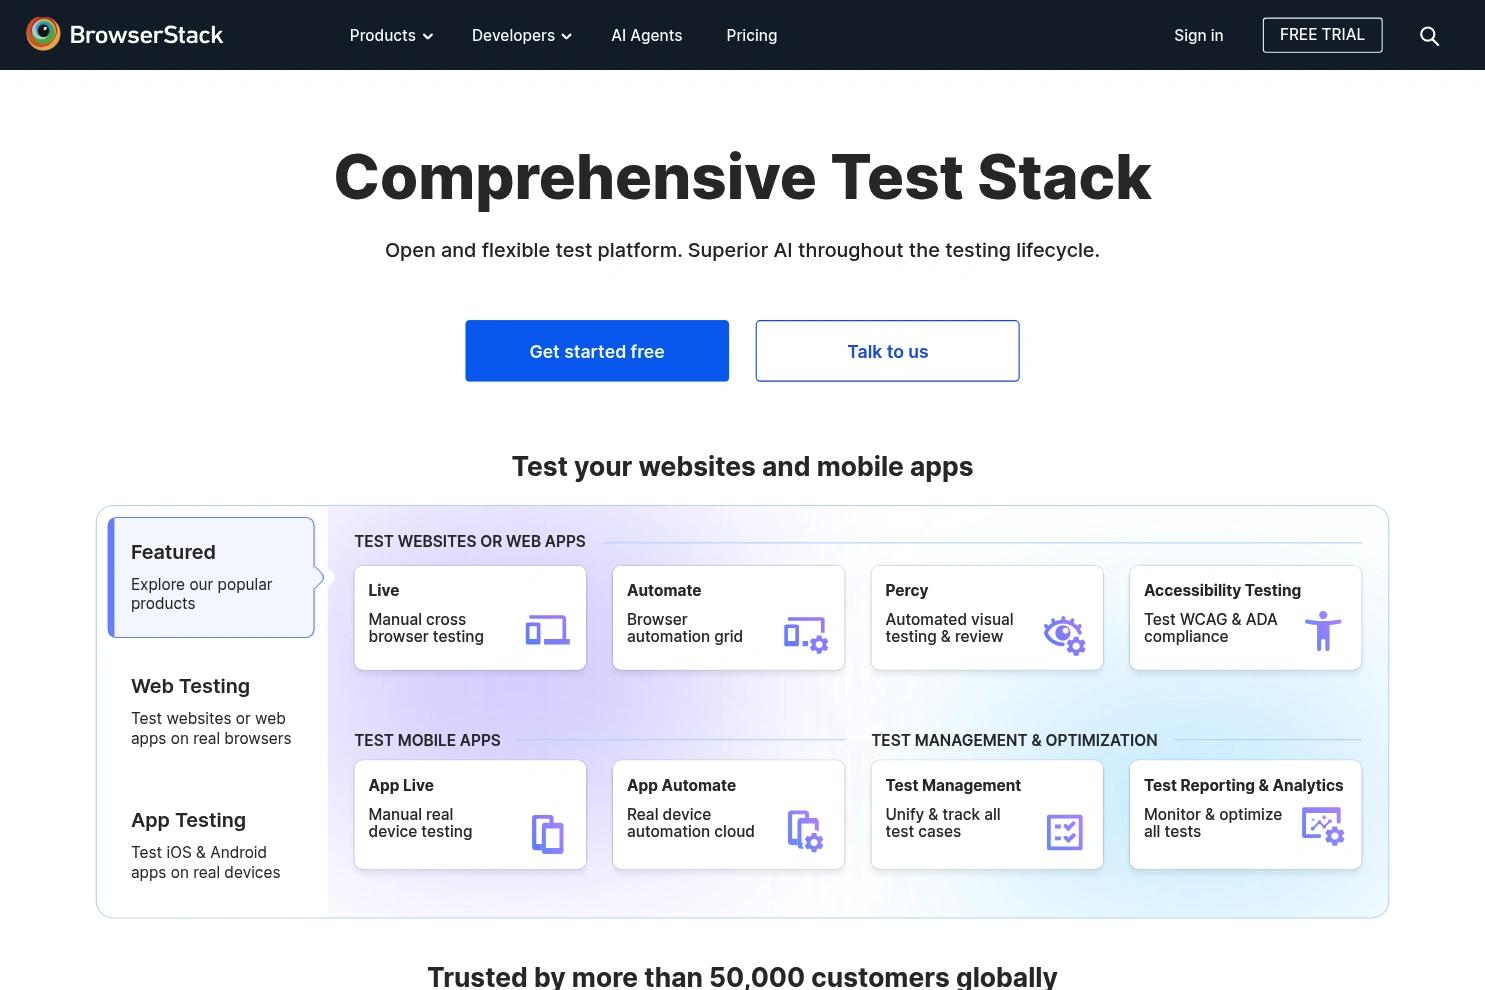Click the Test Reporting & Analytics chart icon

pos(1322,827)
